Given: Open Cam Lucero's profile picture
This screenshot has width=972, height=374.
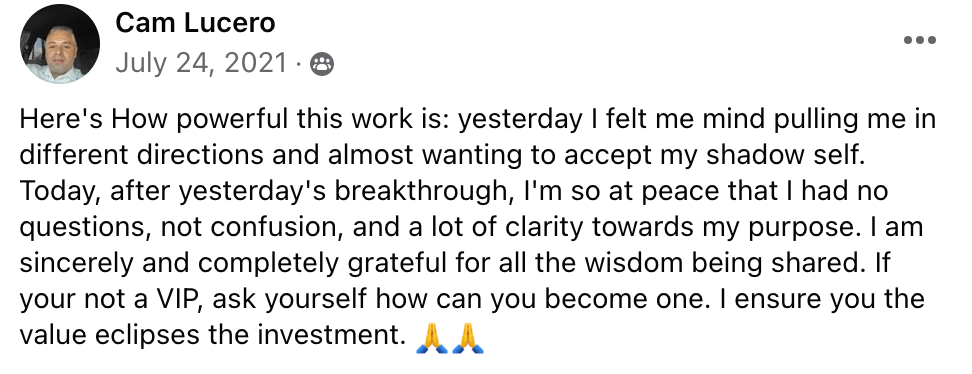Looking at the screenshot, I should [x=60, y=43].
